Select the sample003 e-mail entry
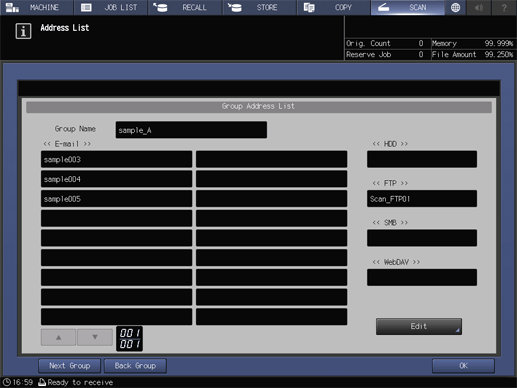Image resolution: width=517 pixels, height=388 pixels. click(116, 159)
